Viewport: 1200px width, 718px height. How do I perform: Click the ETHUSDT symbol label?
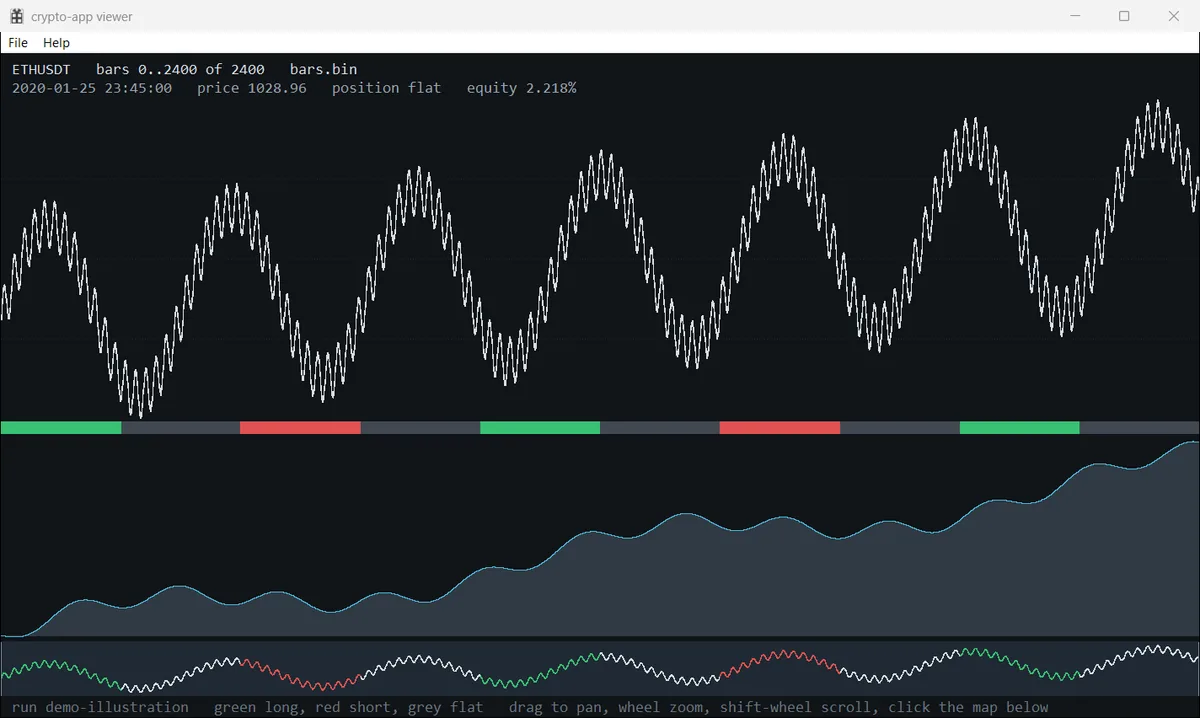[x=41, y=69]
